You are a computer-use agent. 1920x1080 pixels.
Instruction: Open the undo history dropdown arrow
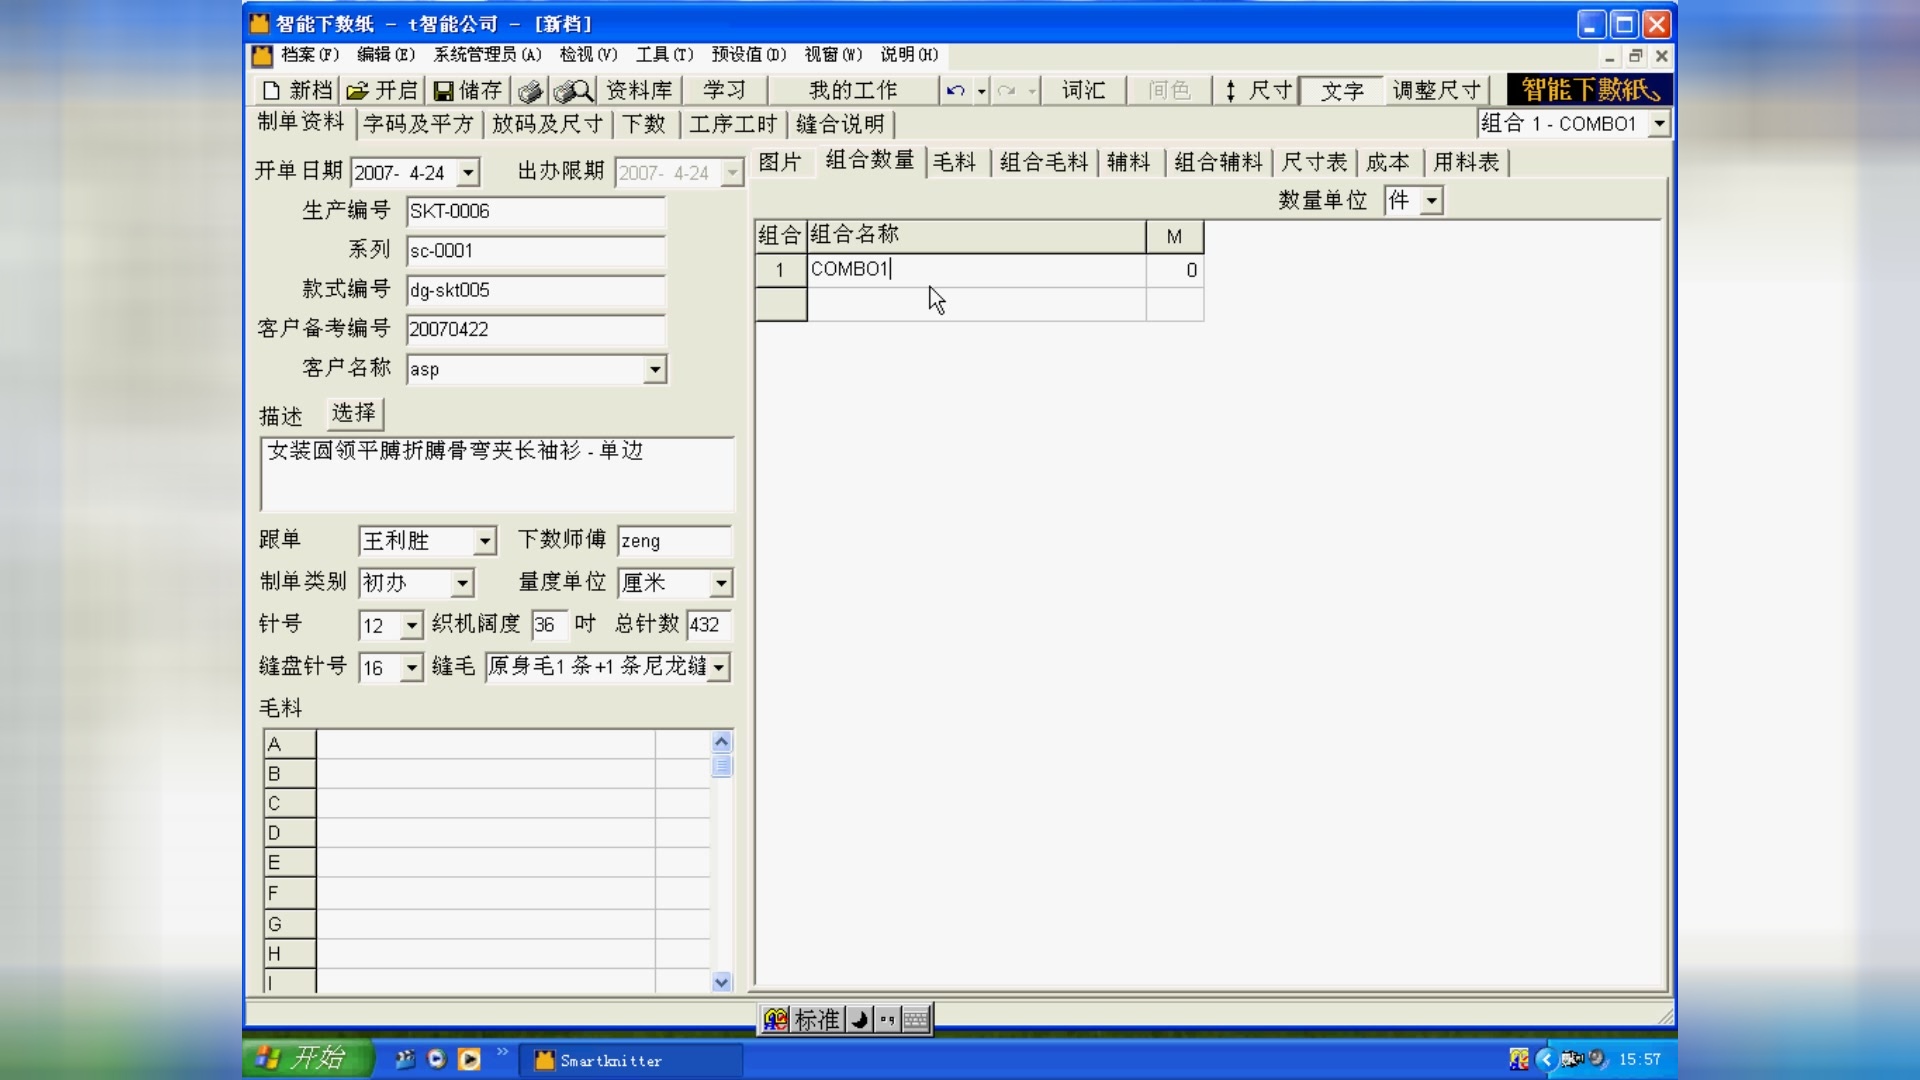(982, 91)
